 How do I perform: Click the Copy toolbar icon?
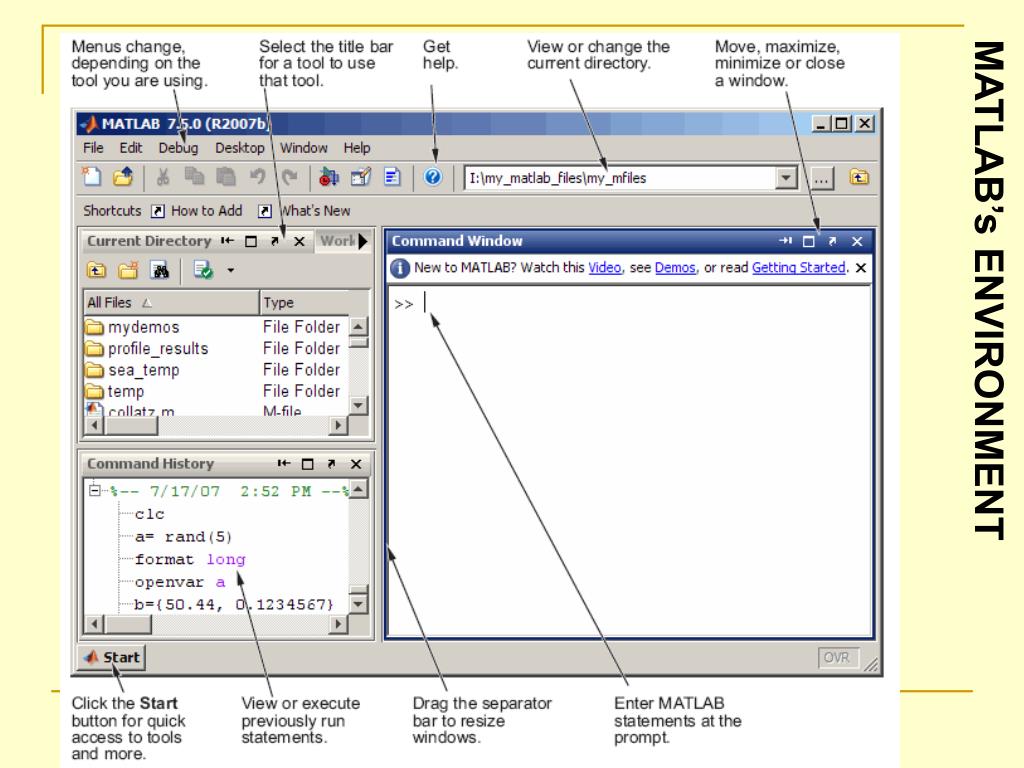pyautogui.click(x=194, y=177)
